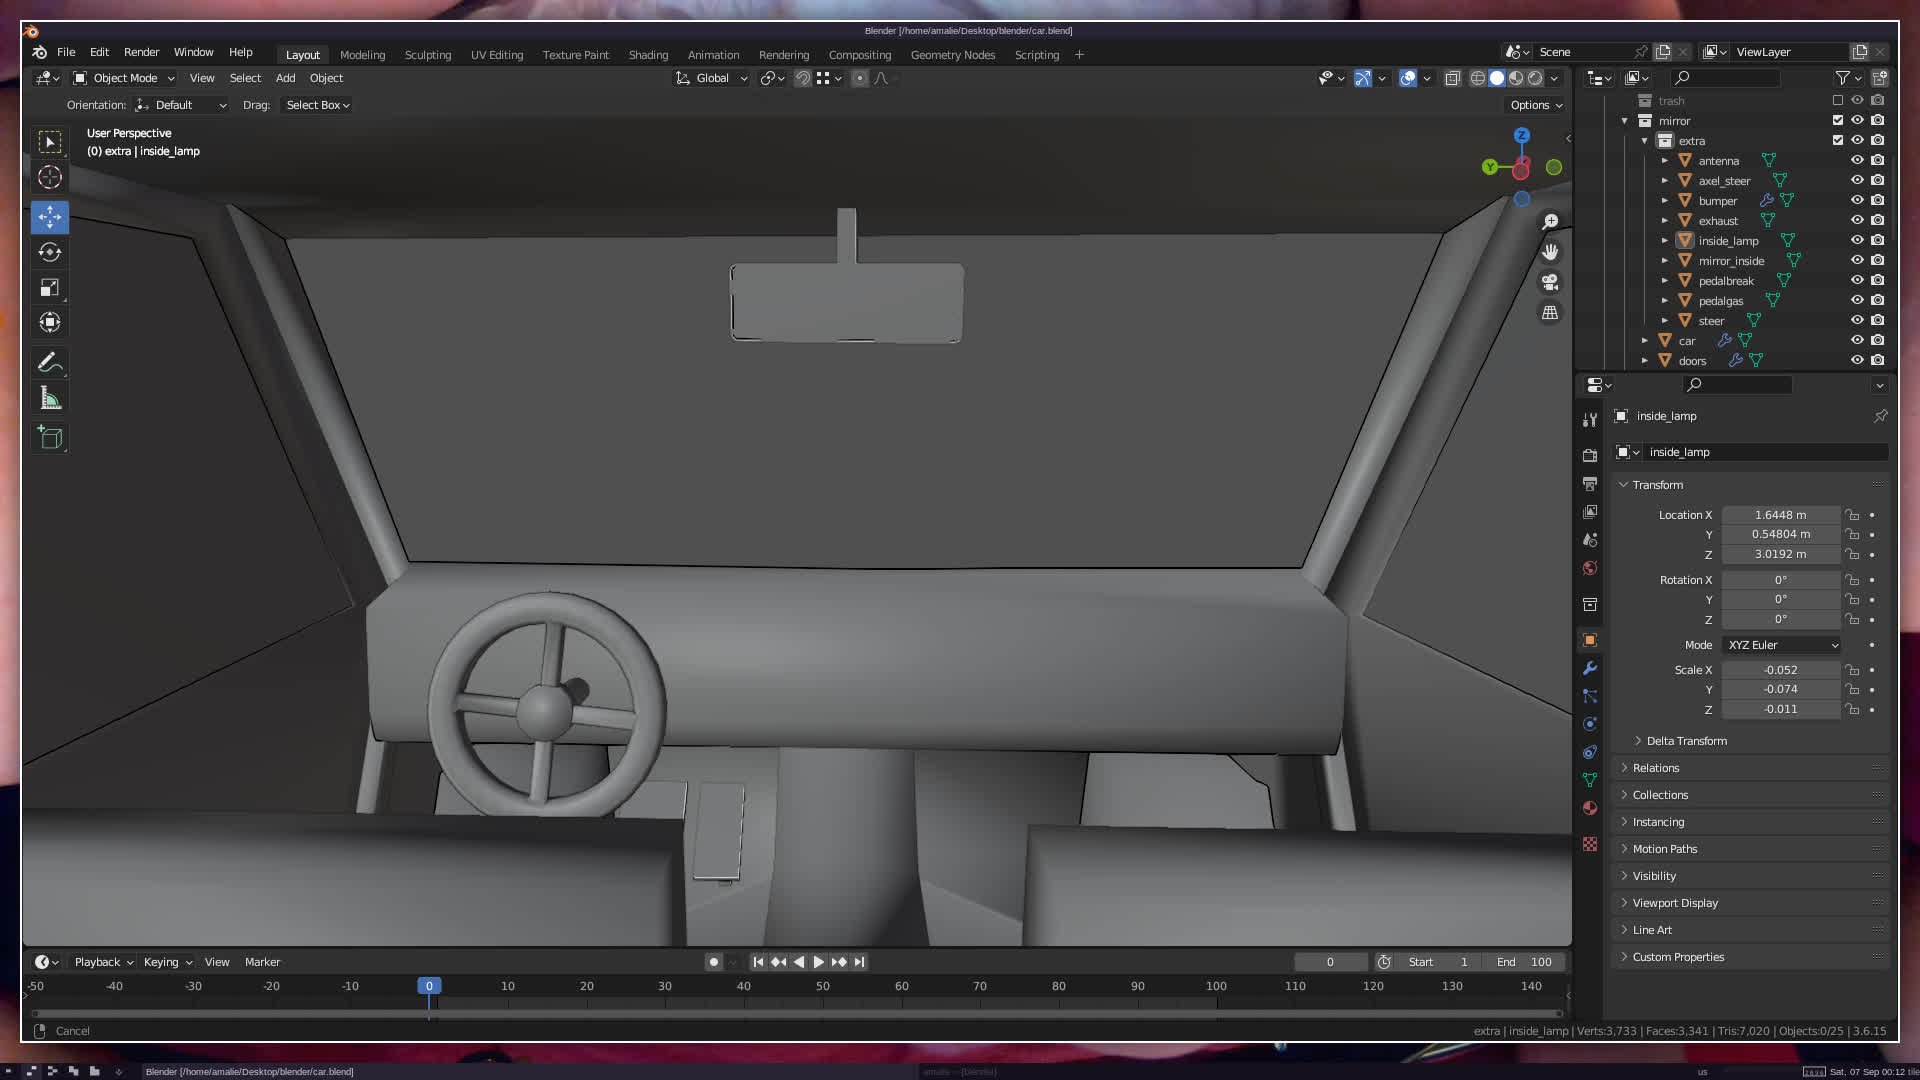Expand the Delta Transform section

point(1686,741)
